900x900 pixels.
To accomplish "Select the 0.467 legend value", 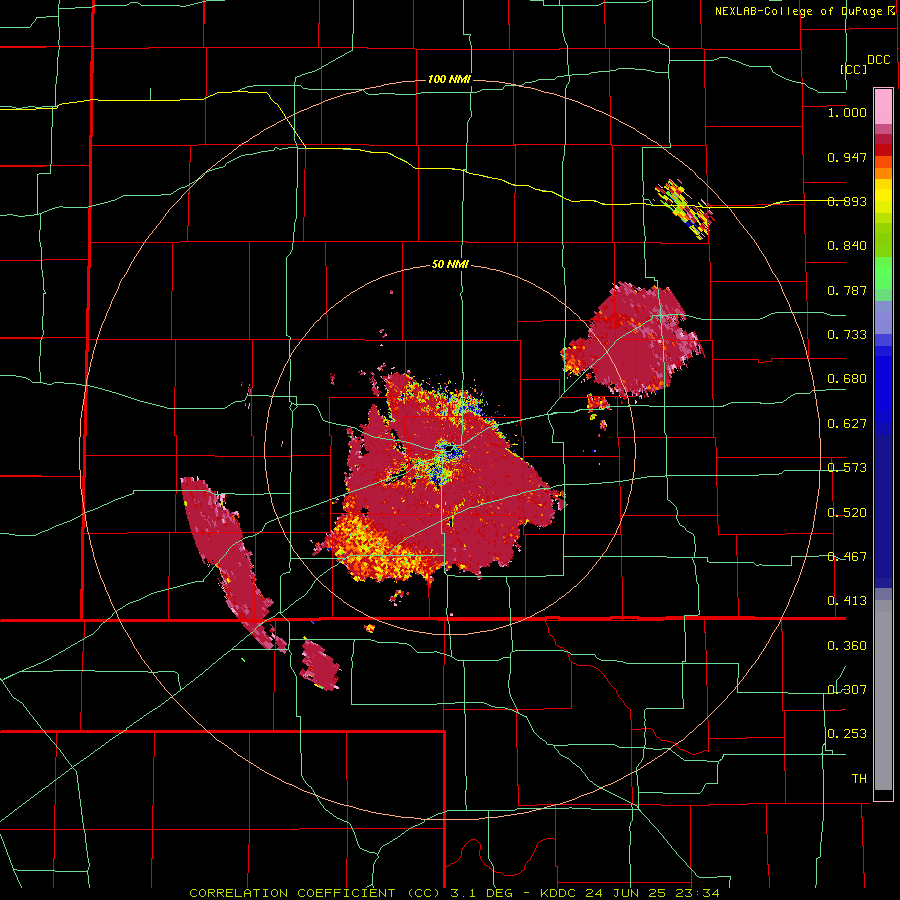I will pyautogui.click(x=847, y=557).
